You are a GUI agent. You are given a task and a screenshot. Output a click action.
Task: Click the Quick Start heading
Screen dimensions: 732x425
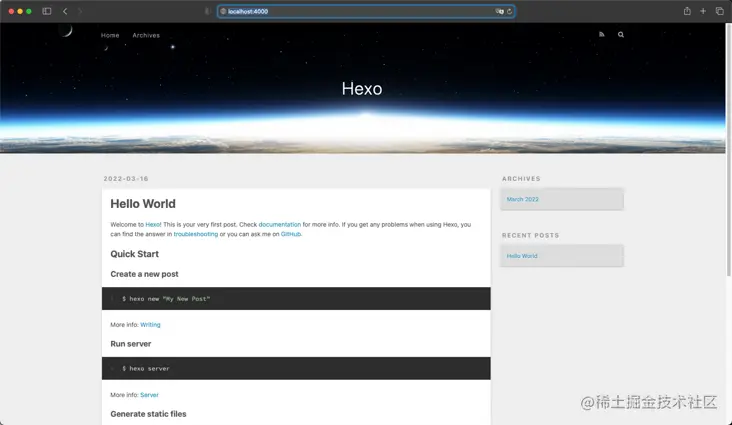click(134, 254)
